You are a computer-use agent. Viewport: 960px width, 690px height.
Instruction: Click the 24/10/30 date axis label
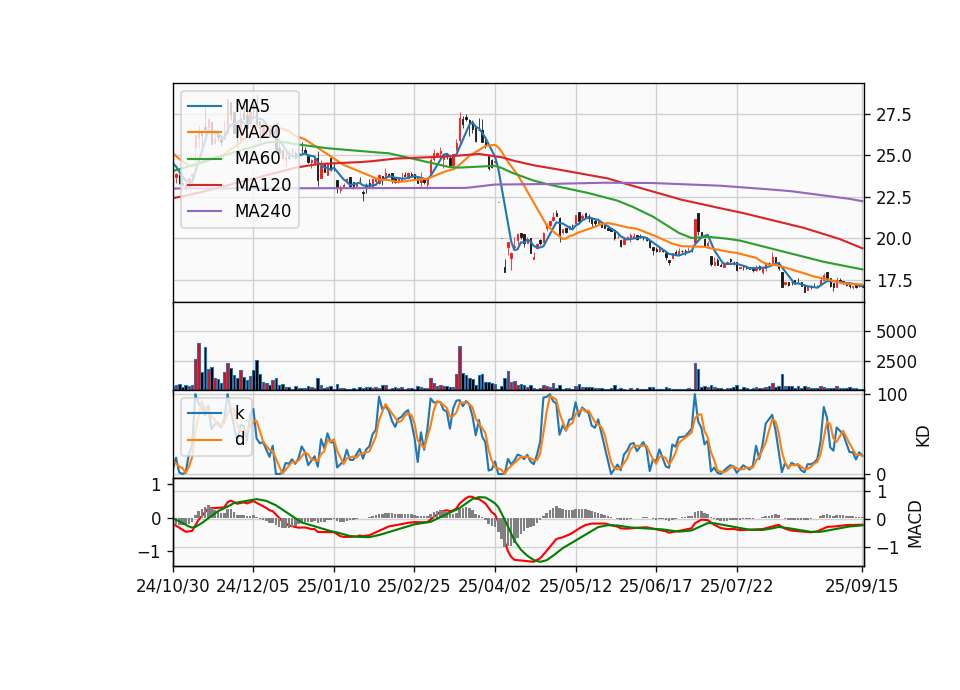pyautogui.click(x=173, y=586)
